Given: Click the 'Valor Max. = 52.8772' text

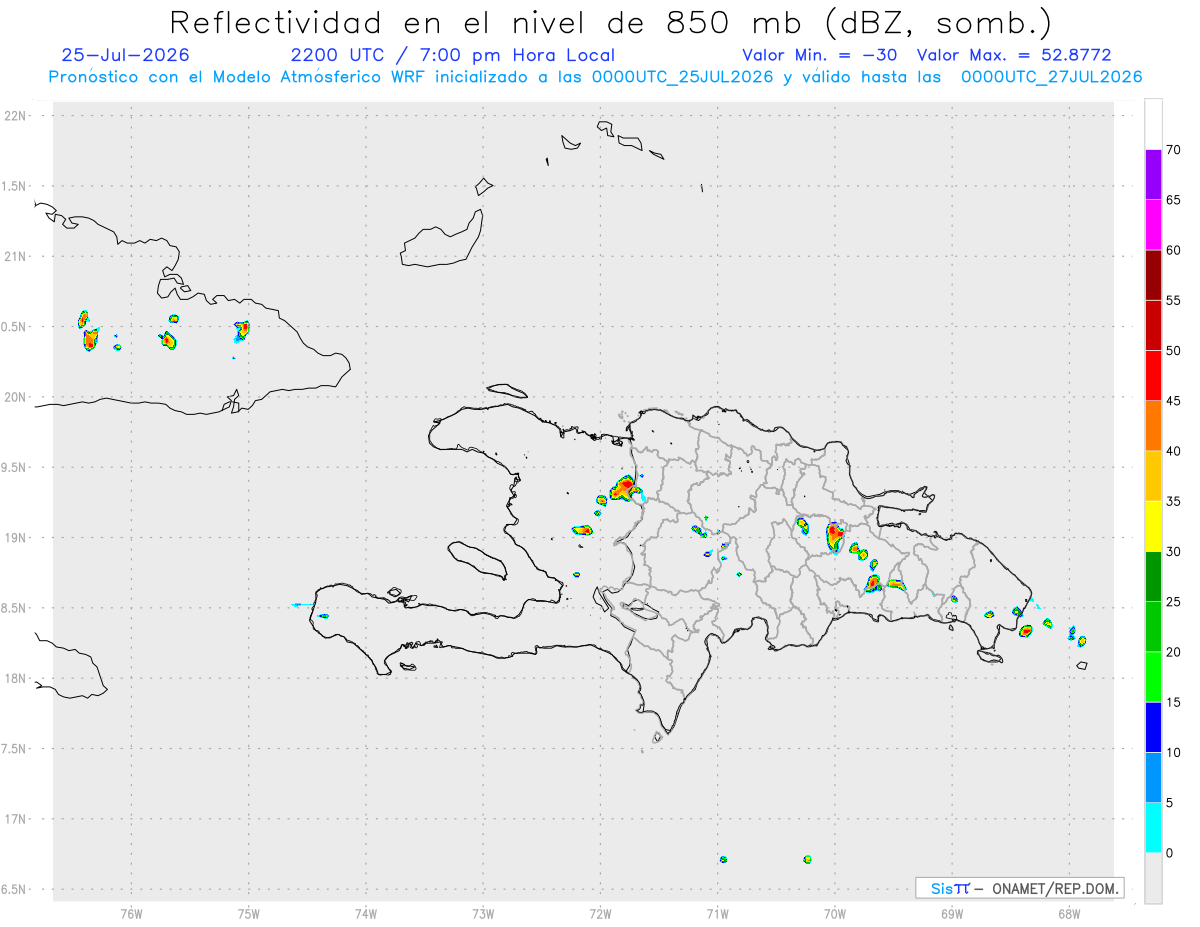Looking at the screenshot, I should pos(1014,55).
